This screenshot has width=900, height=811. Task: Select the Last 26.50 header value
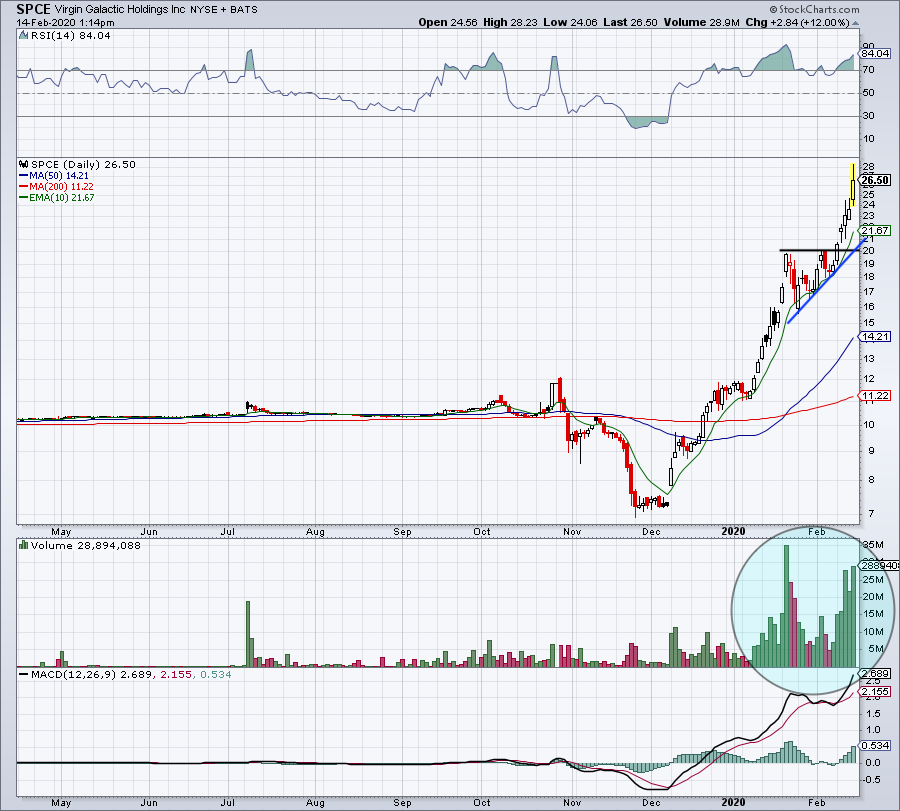[x=630, y=22]
